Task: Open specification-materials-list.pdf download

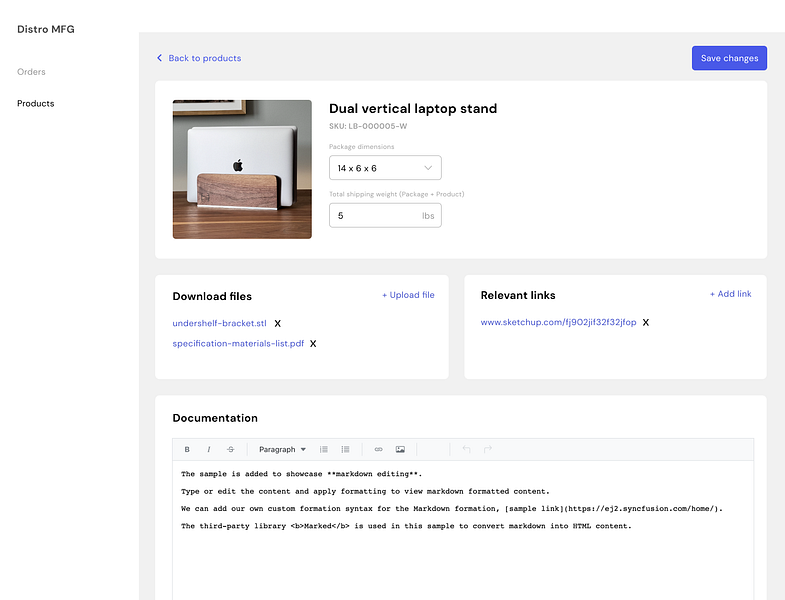Action: [238, 344]
